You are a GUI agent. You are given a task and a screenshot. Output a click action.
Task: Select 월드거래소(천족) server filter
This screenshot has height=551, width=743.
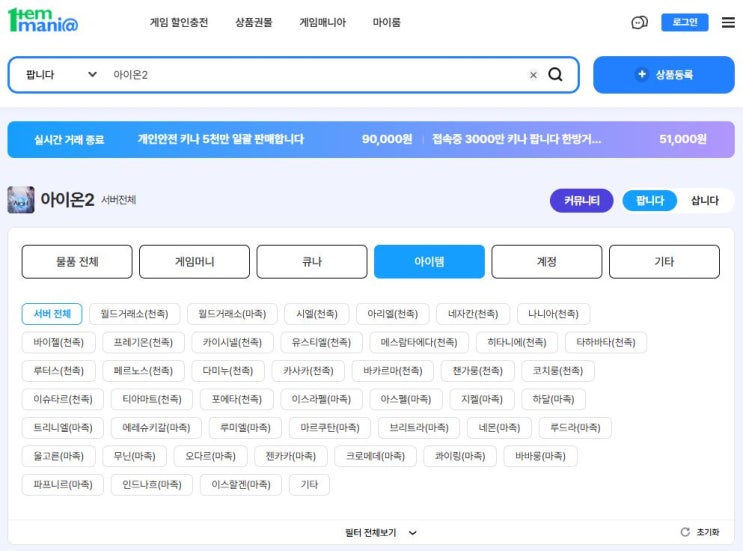click(x=135, y=314)
